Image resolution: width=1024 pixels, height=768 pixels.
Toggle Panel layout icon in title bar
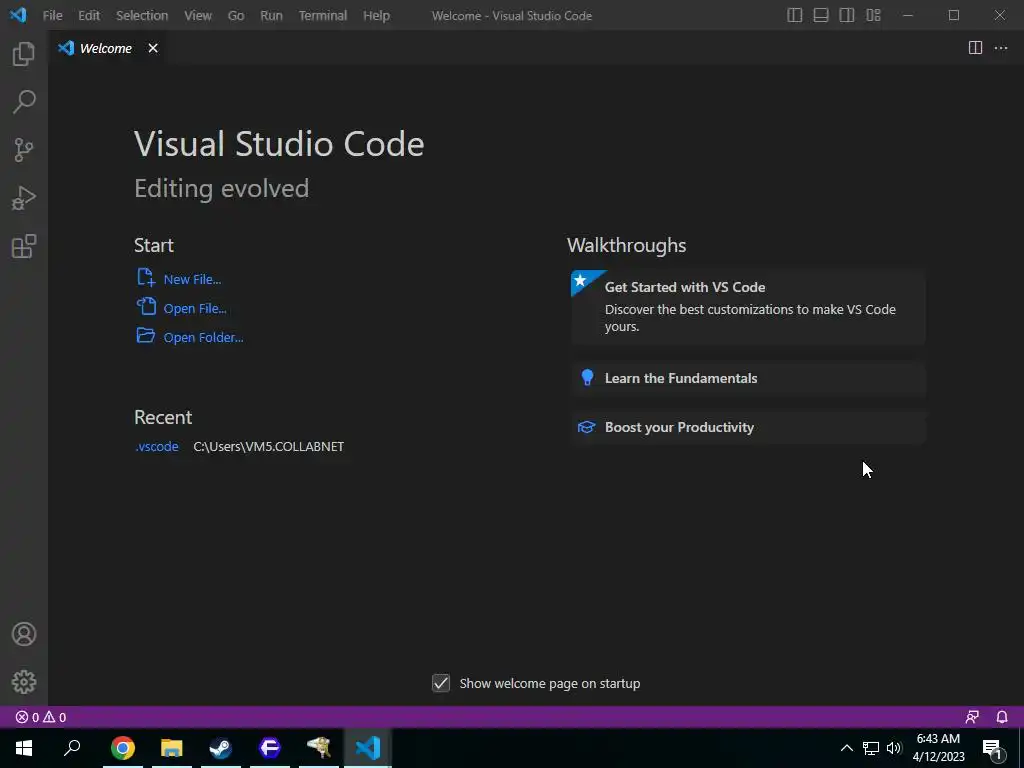point(821,15)
